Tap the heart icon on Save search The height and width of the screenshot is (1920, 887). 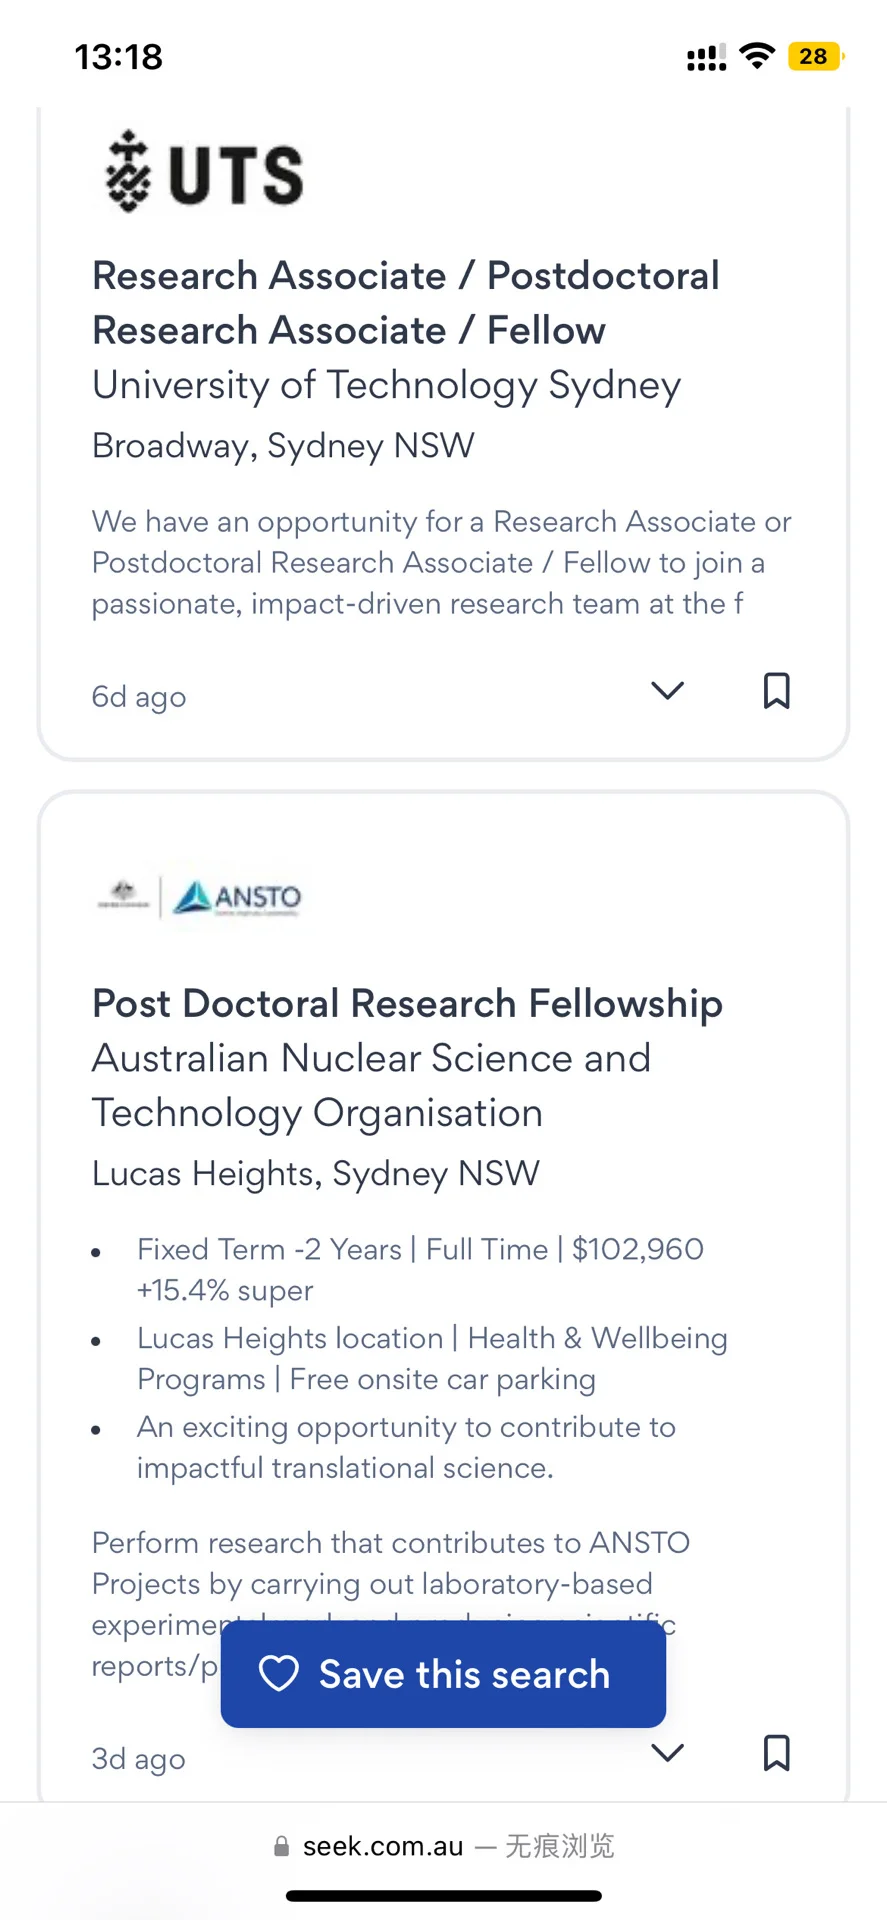point(278,1674)
